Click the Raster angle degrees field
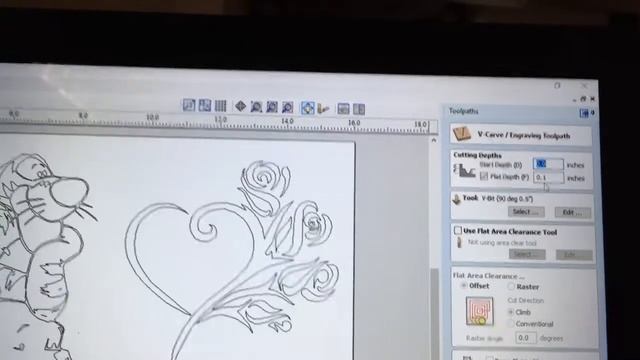 click(x=526, y=338)
